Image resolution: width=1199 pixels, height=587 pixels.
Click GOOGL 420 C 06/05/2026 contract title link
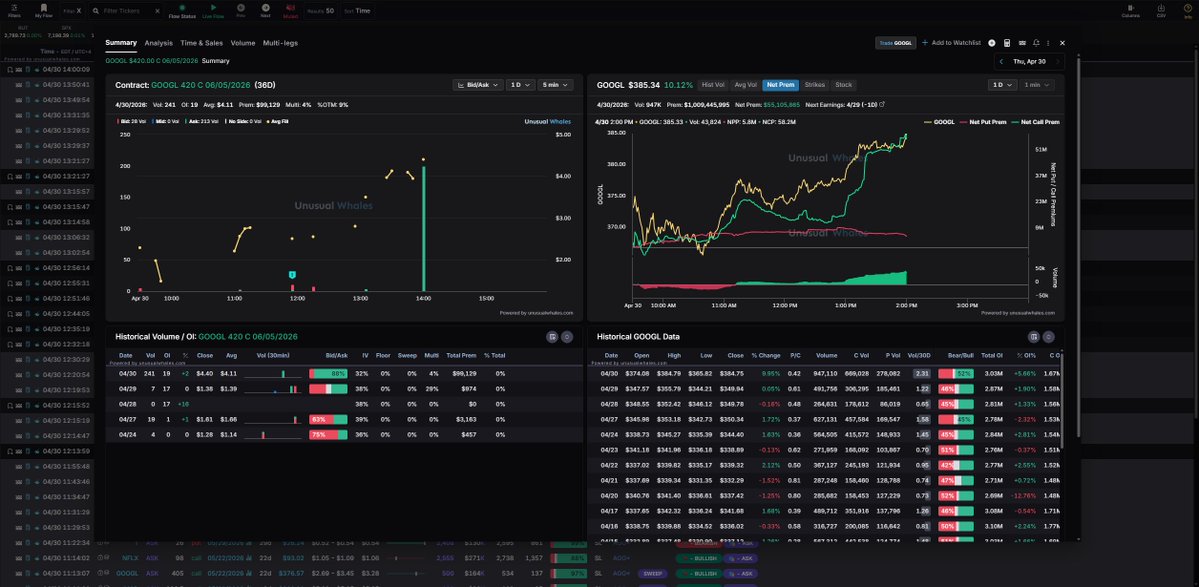pyautogui.click(x=201, y=85)
